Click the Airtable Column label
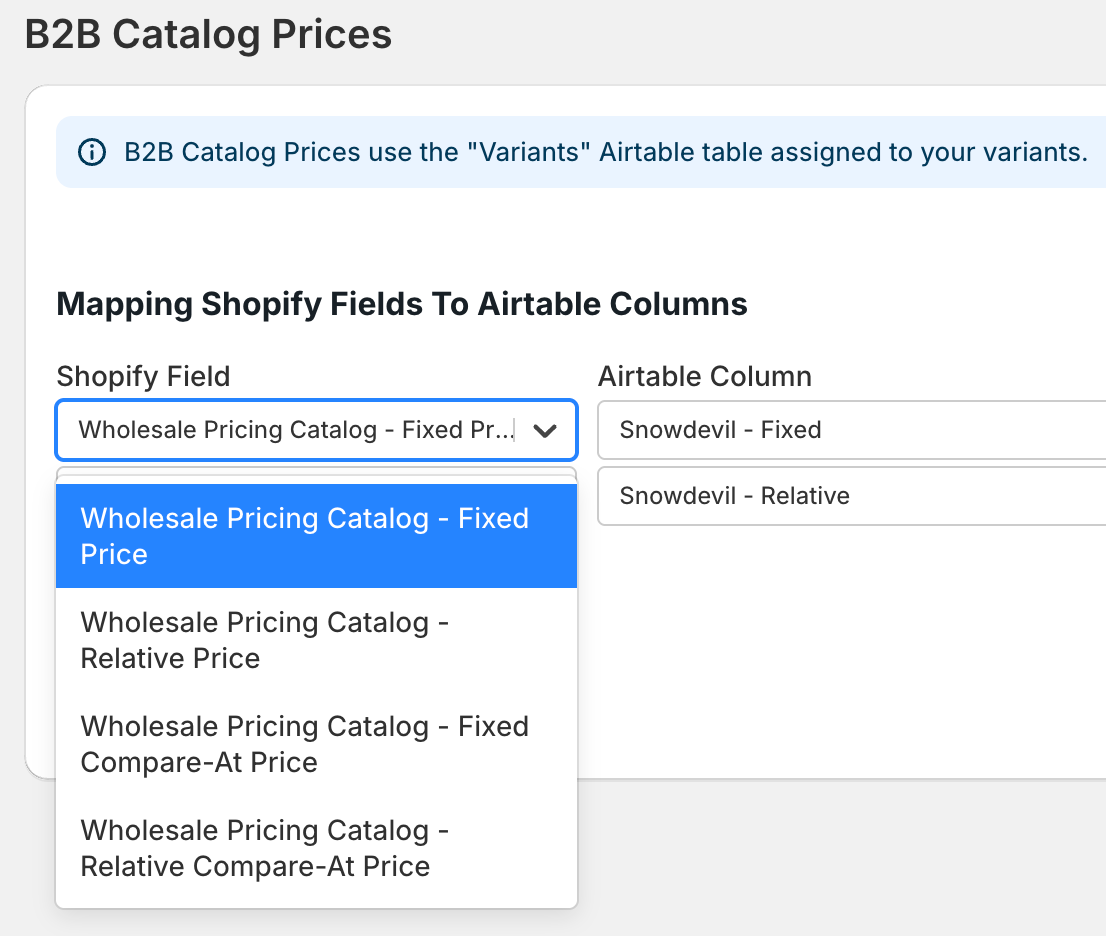 pyautogui.click(x=704, y=376)
